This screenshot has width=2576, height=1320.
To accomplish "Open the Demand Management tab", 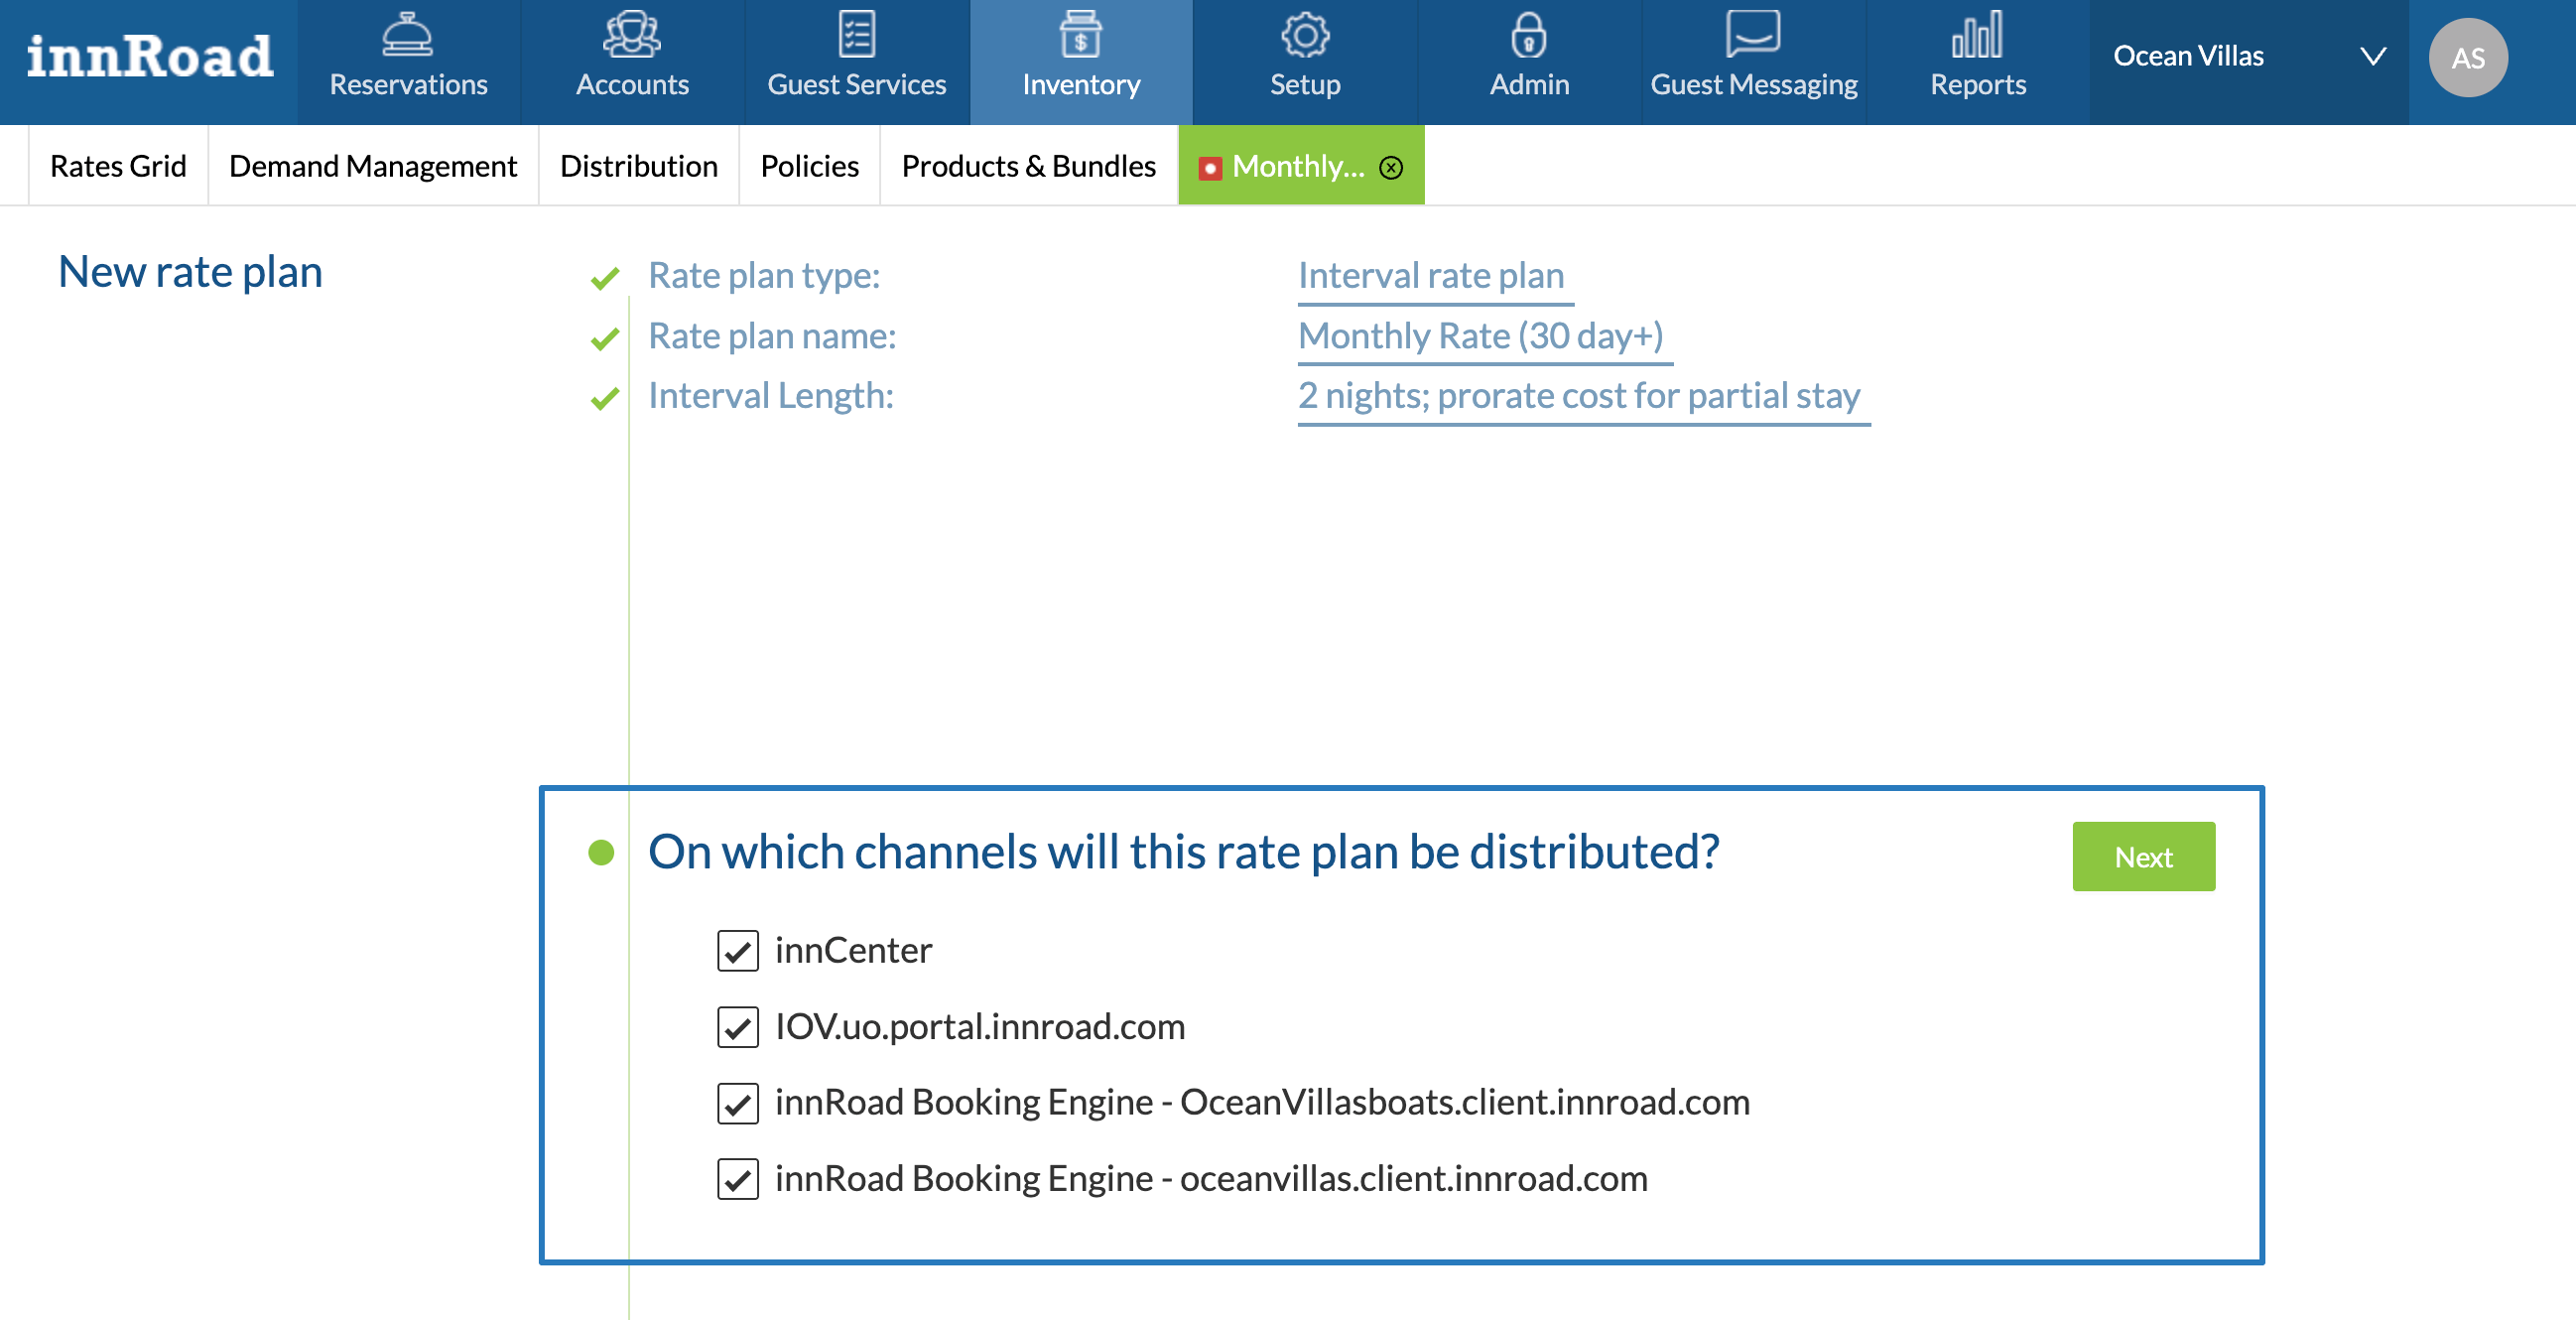I will (x=372, y=166).
